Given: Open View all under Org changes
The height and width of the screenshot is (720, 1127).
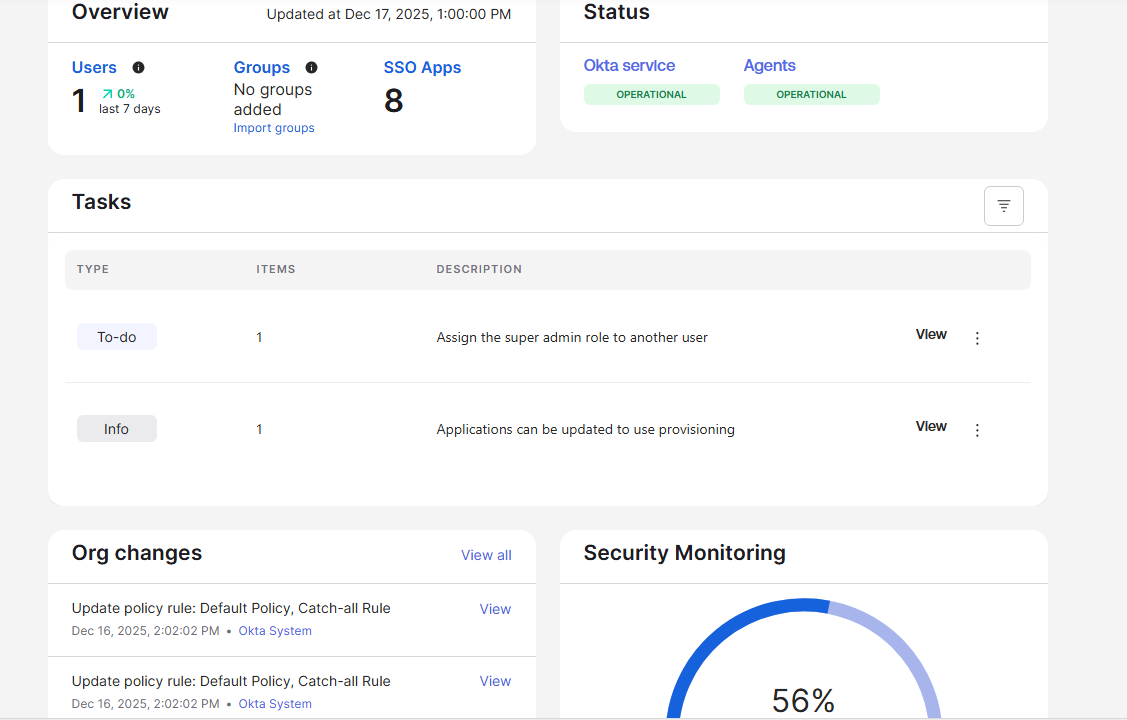Looking at the screenshot, I should coord(486,555).
